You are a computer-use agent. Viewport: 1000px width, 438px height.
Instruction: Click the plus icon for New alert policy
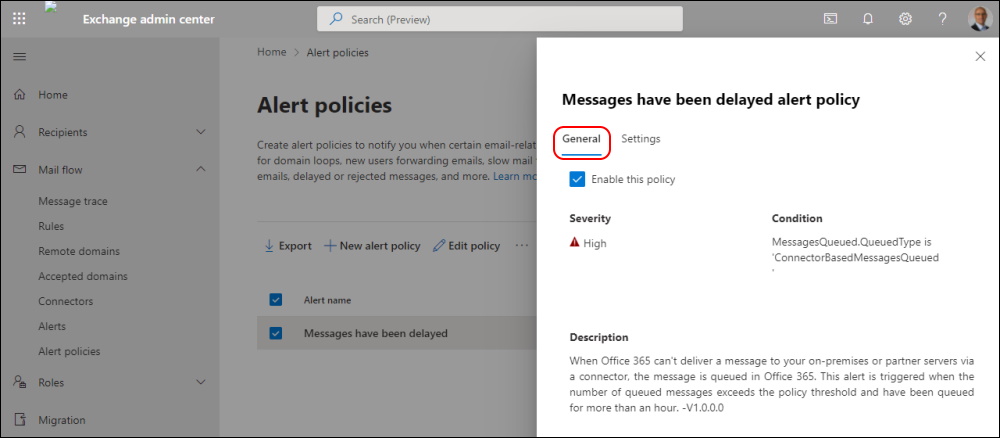[x=330, y=245]
